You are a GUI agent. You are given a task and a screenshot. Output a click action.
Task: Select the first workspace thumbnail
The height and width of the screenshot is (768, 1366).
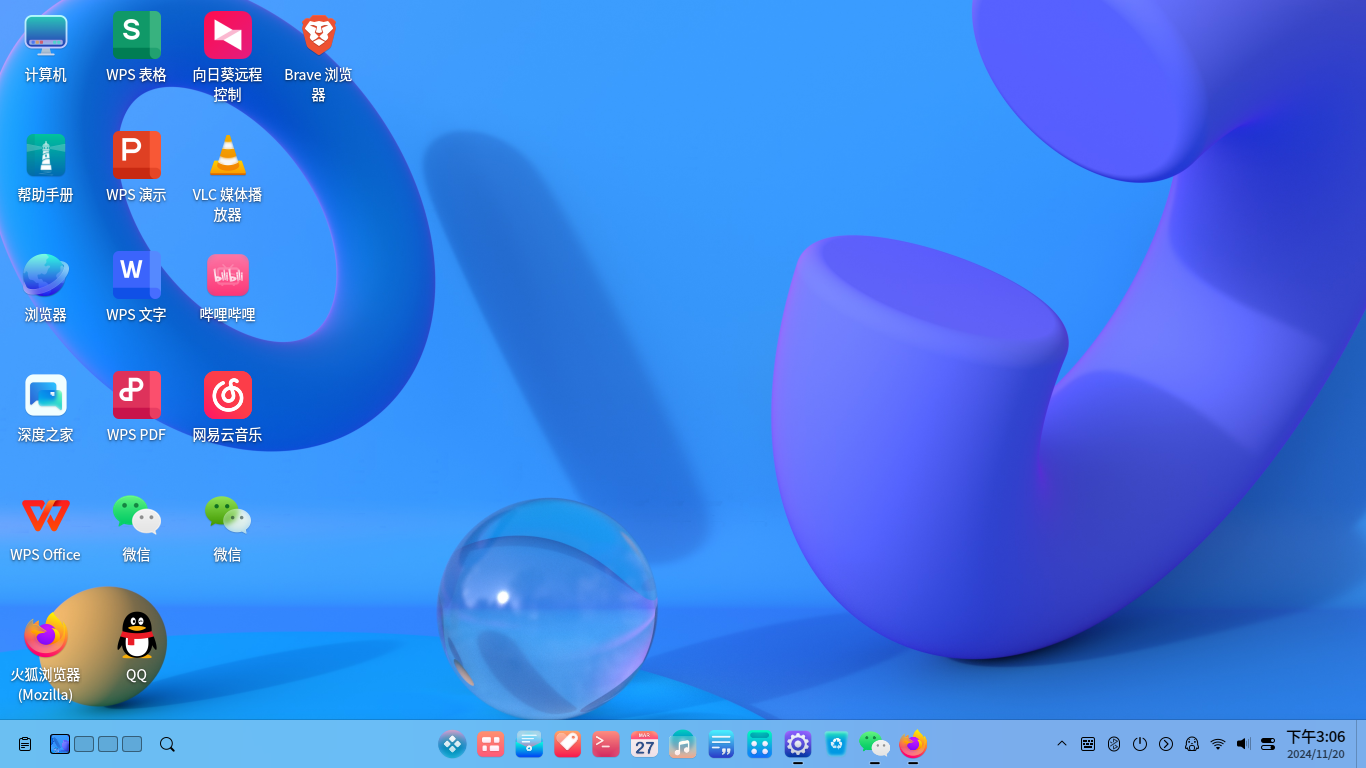tap(60, 744)
